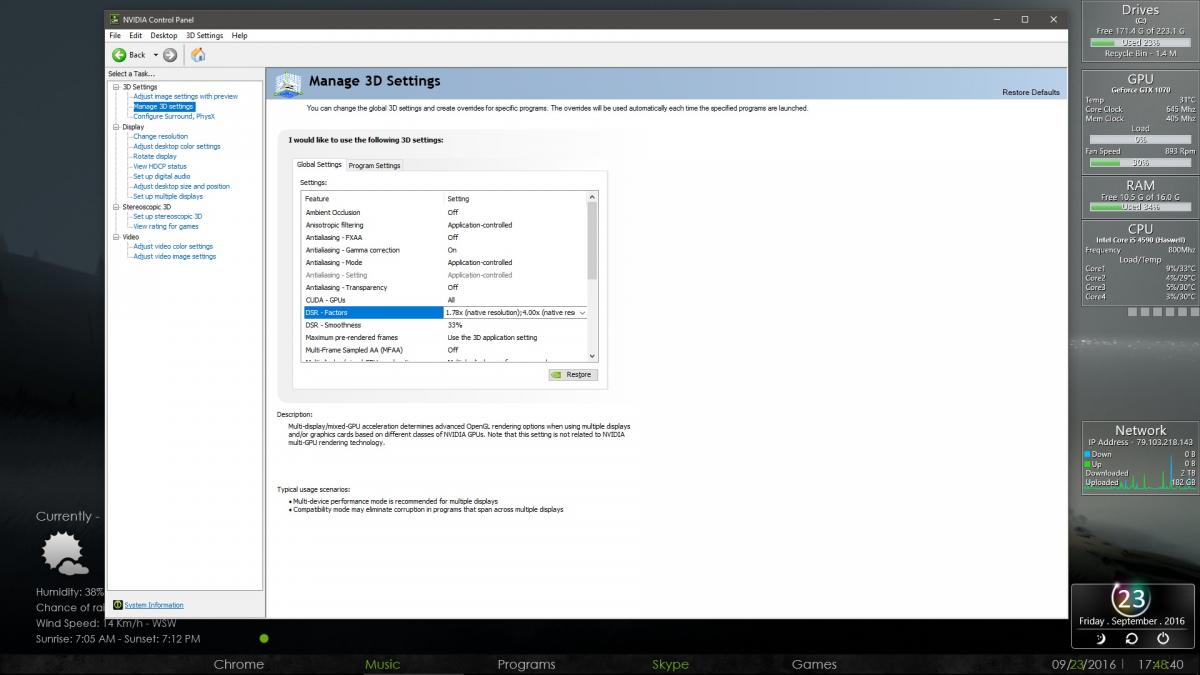Select the DSR - Smoothness row
The width and height of the screenshot is (1200, 675).
point(444,325)
